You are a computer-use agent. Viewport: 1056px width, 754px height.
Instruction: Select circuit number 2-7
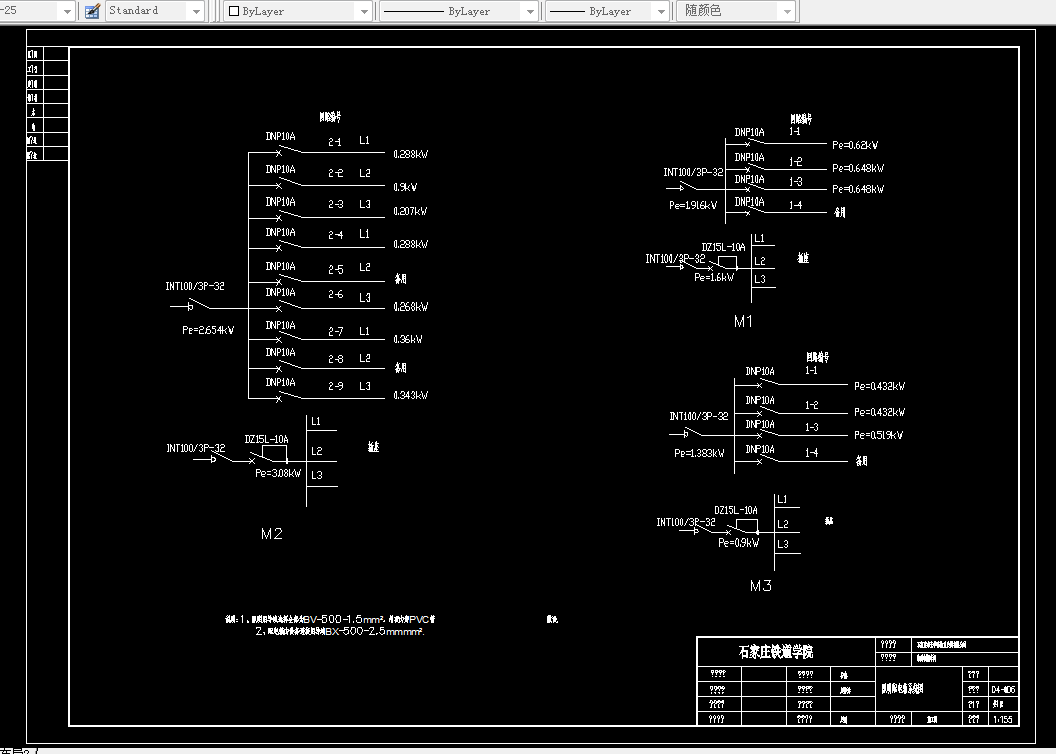tap(335, 331)
